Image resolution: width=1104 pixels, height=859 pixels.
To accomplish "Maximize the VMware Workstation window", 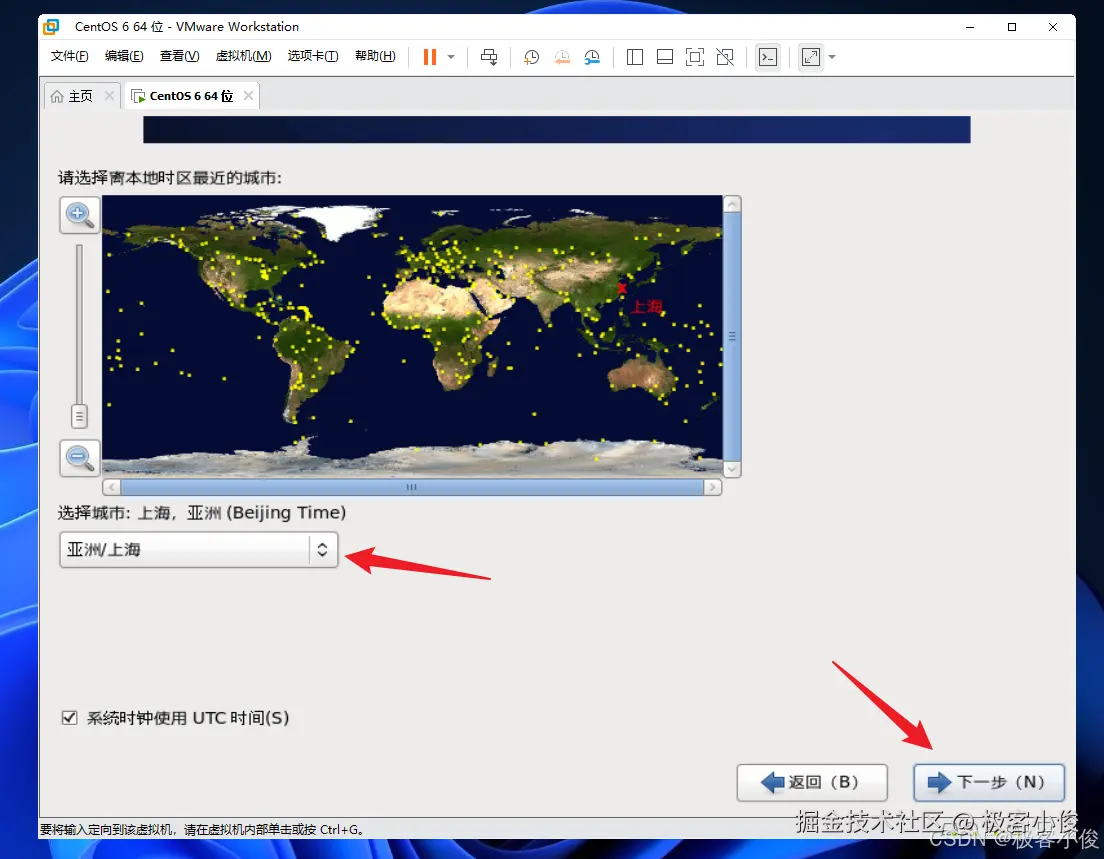I will point(1012,27).
